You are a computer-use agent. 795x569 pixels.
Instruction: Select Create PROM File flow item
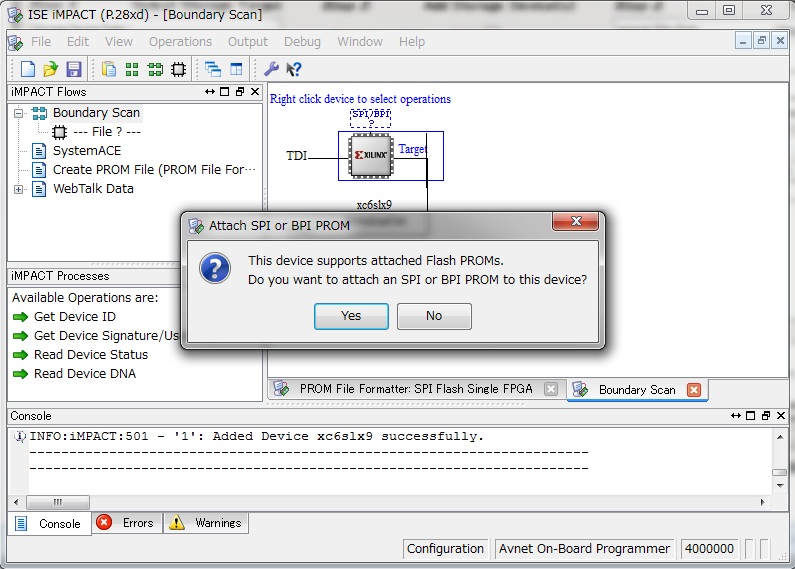coord(154,170)
